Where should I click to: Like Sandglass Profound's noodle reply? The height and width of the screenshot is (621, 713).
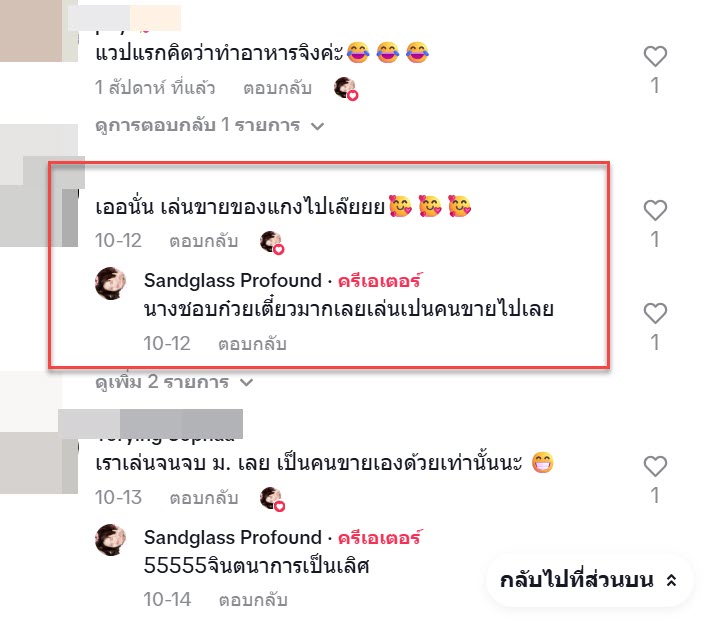click(x=655, y=313)
